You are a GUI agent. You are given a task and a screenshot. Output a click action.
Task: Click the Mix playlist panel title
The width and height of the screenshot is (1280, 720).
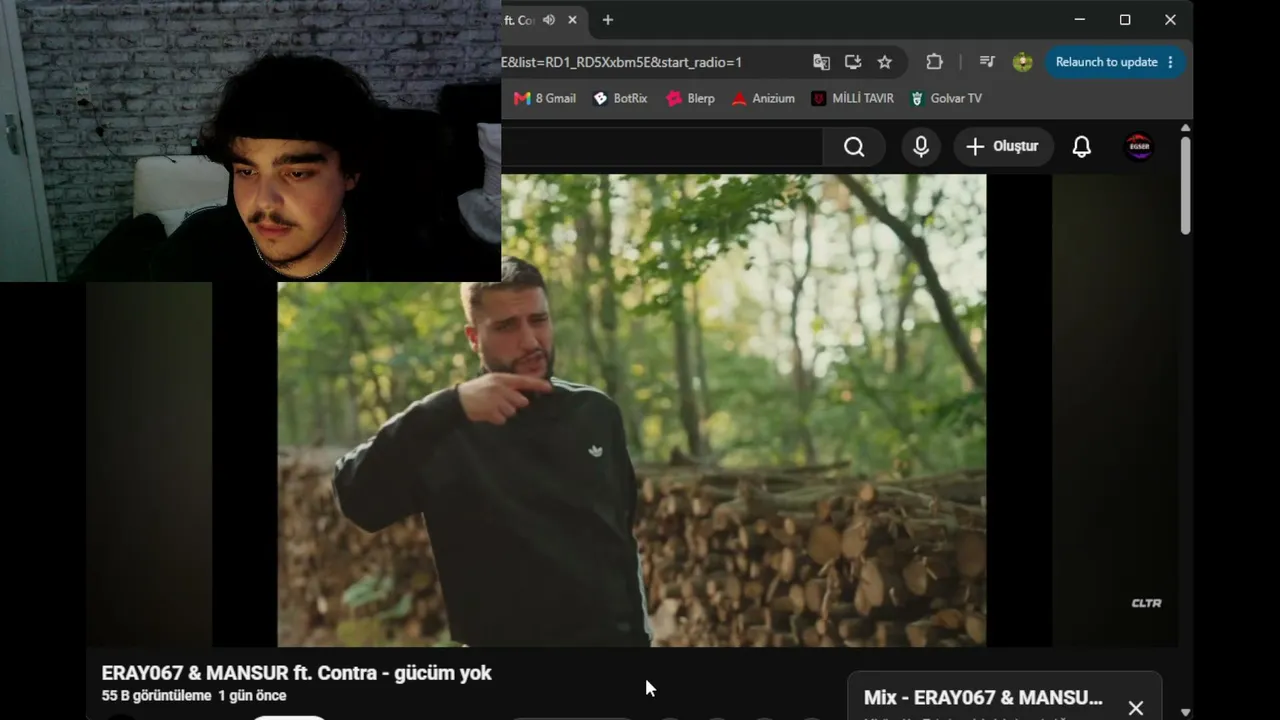point(983,697)
